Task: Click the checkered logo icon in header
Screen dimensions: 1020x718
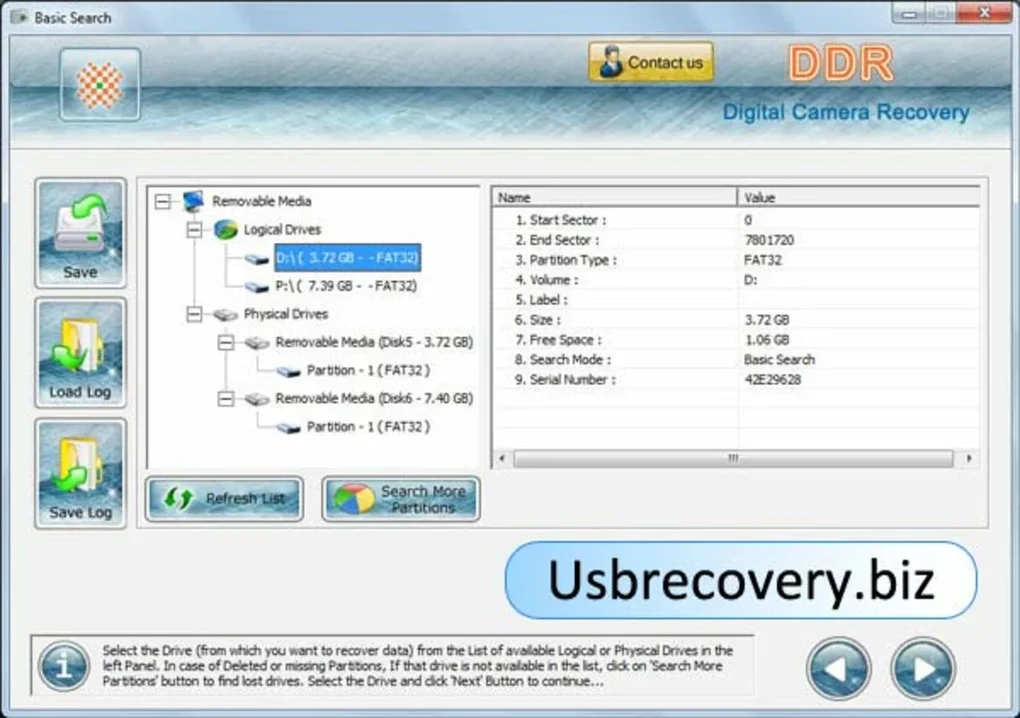Action: (x=100, y=85)
